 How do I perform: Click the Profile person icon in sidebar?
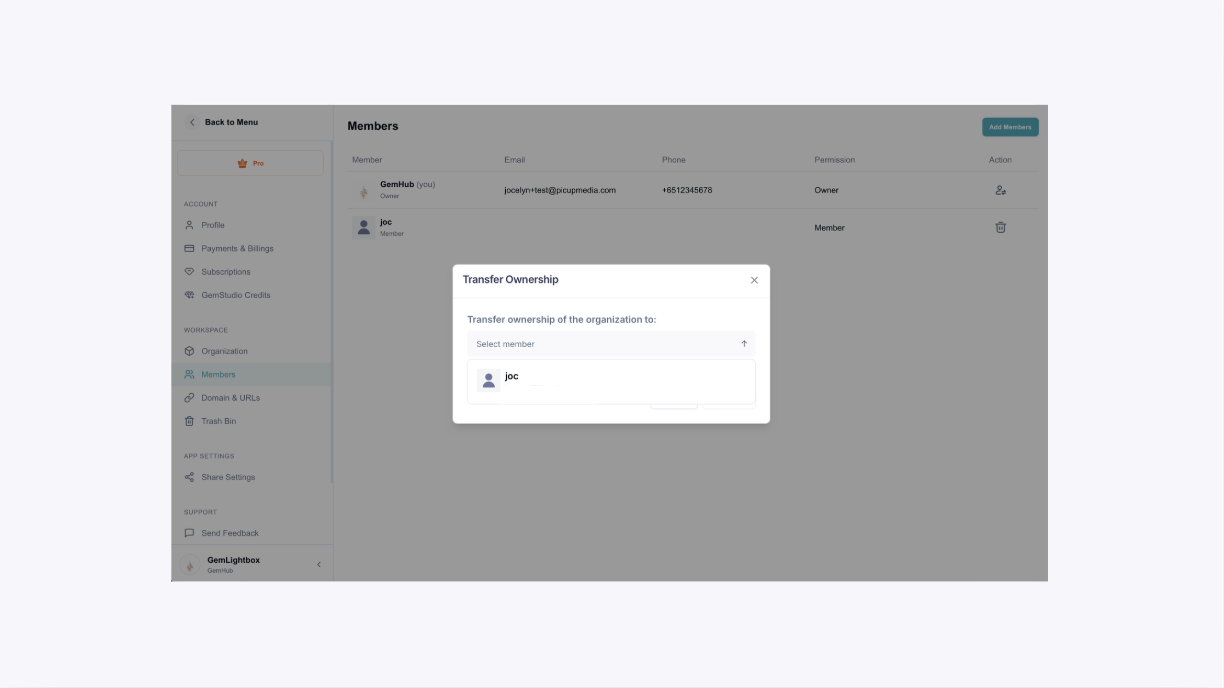click(189, 225)
